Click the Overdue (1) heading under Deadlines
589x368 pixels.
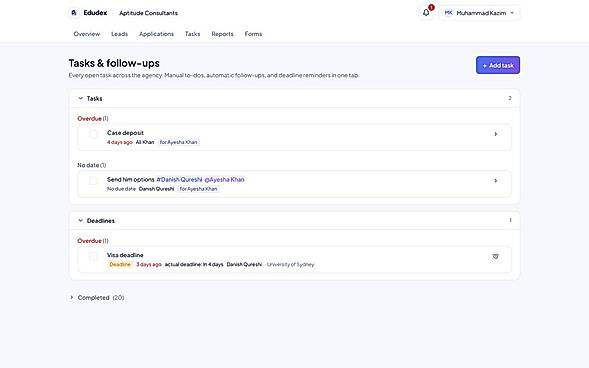[93, 241]
